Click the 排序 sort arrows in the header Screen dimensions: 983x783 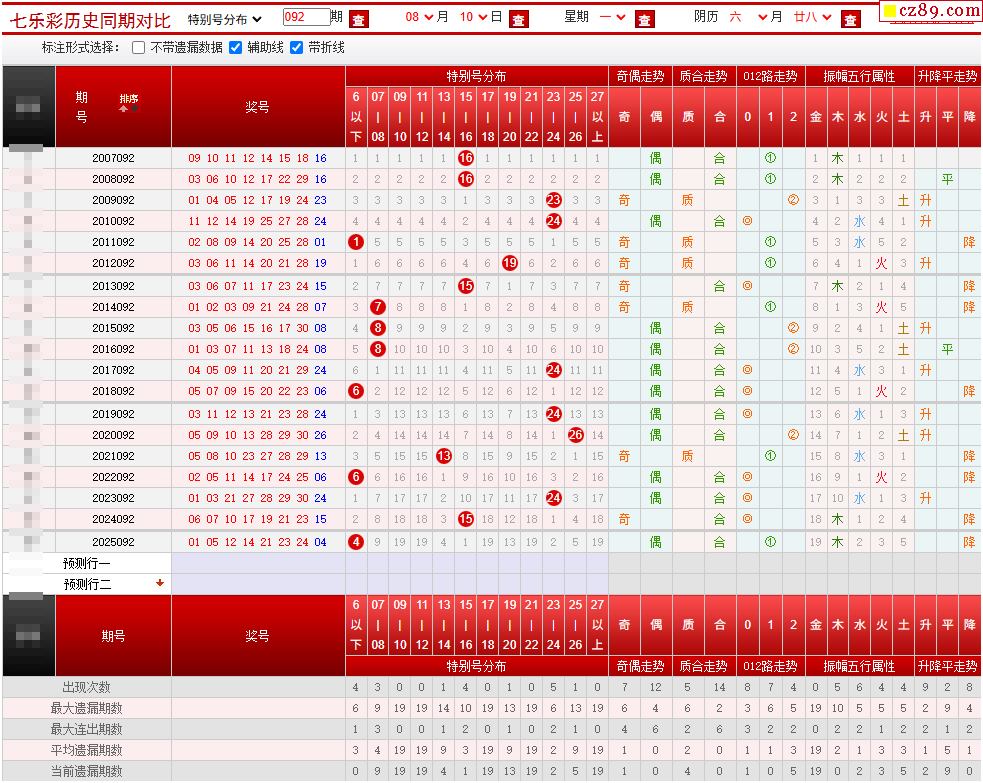(x=129, y=103)
